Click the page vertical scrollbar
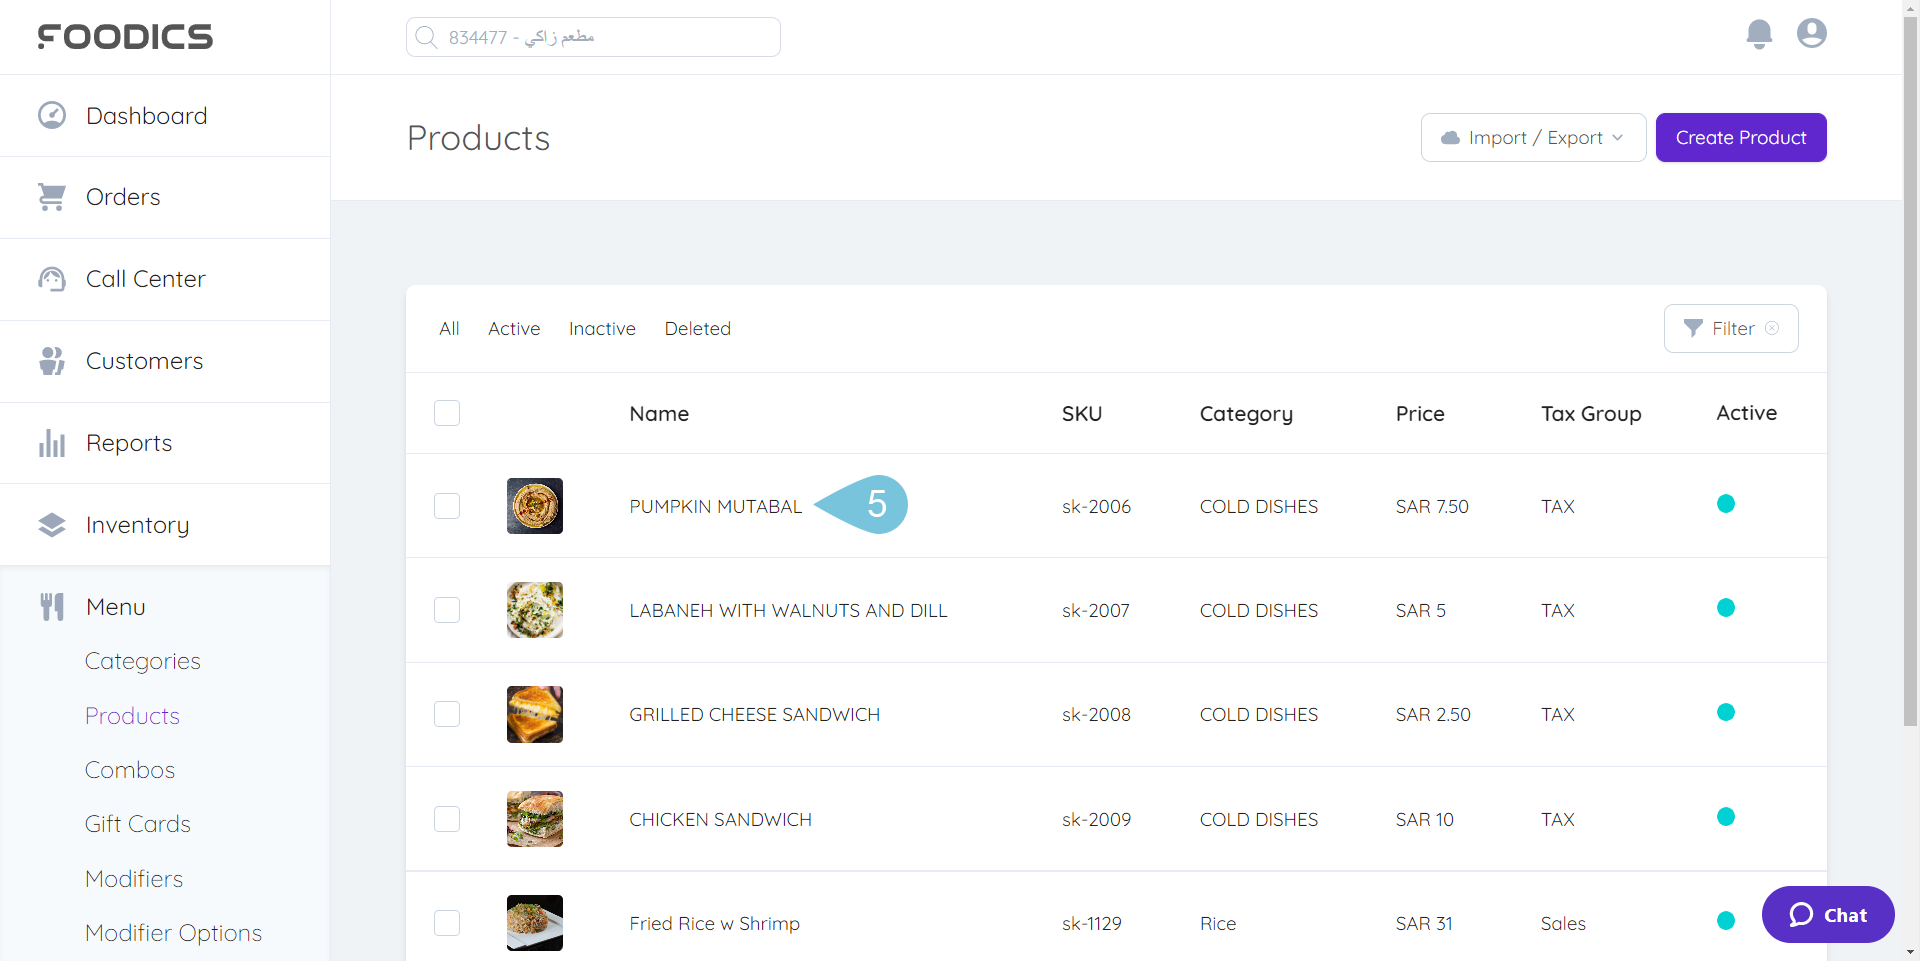Image resolution: width=1920 pixels, height=961 pixels. pos(1910,370)
